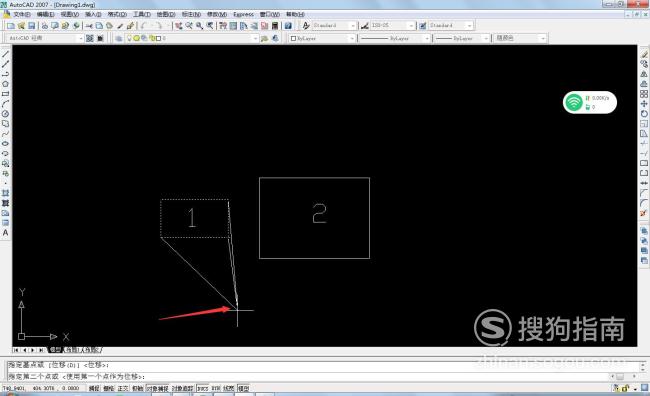Select the Rotate modify tool
This screenshot has width=650, height=396.
pos(644,114)
